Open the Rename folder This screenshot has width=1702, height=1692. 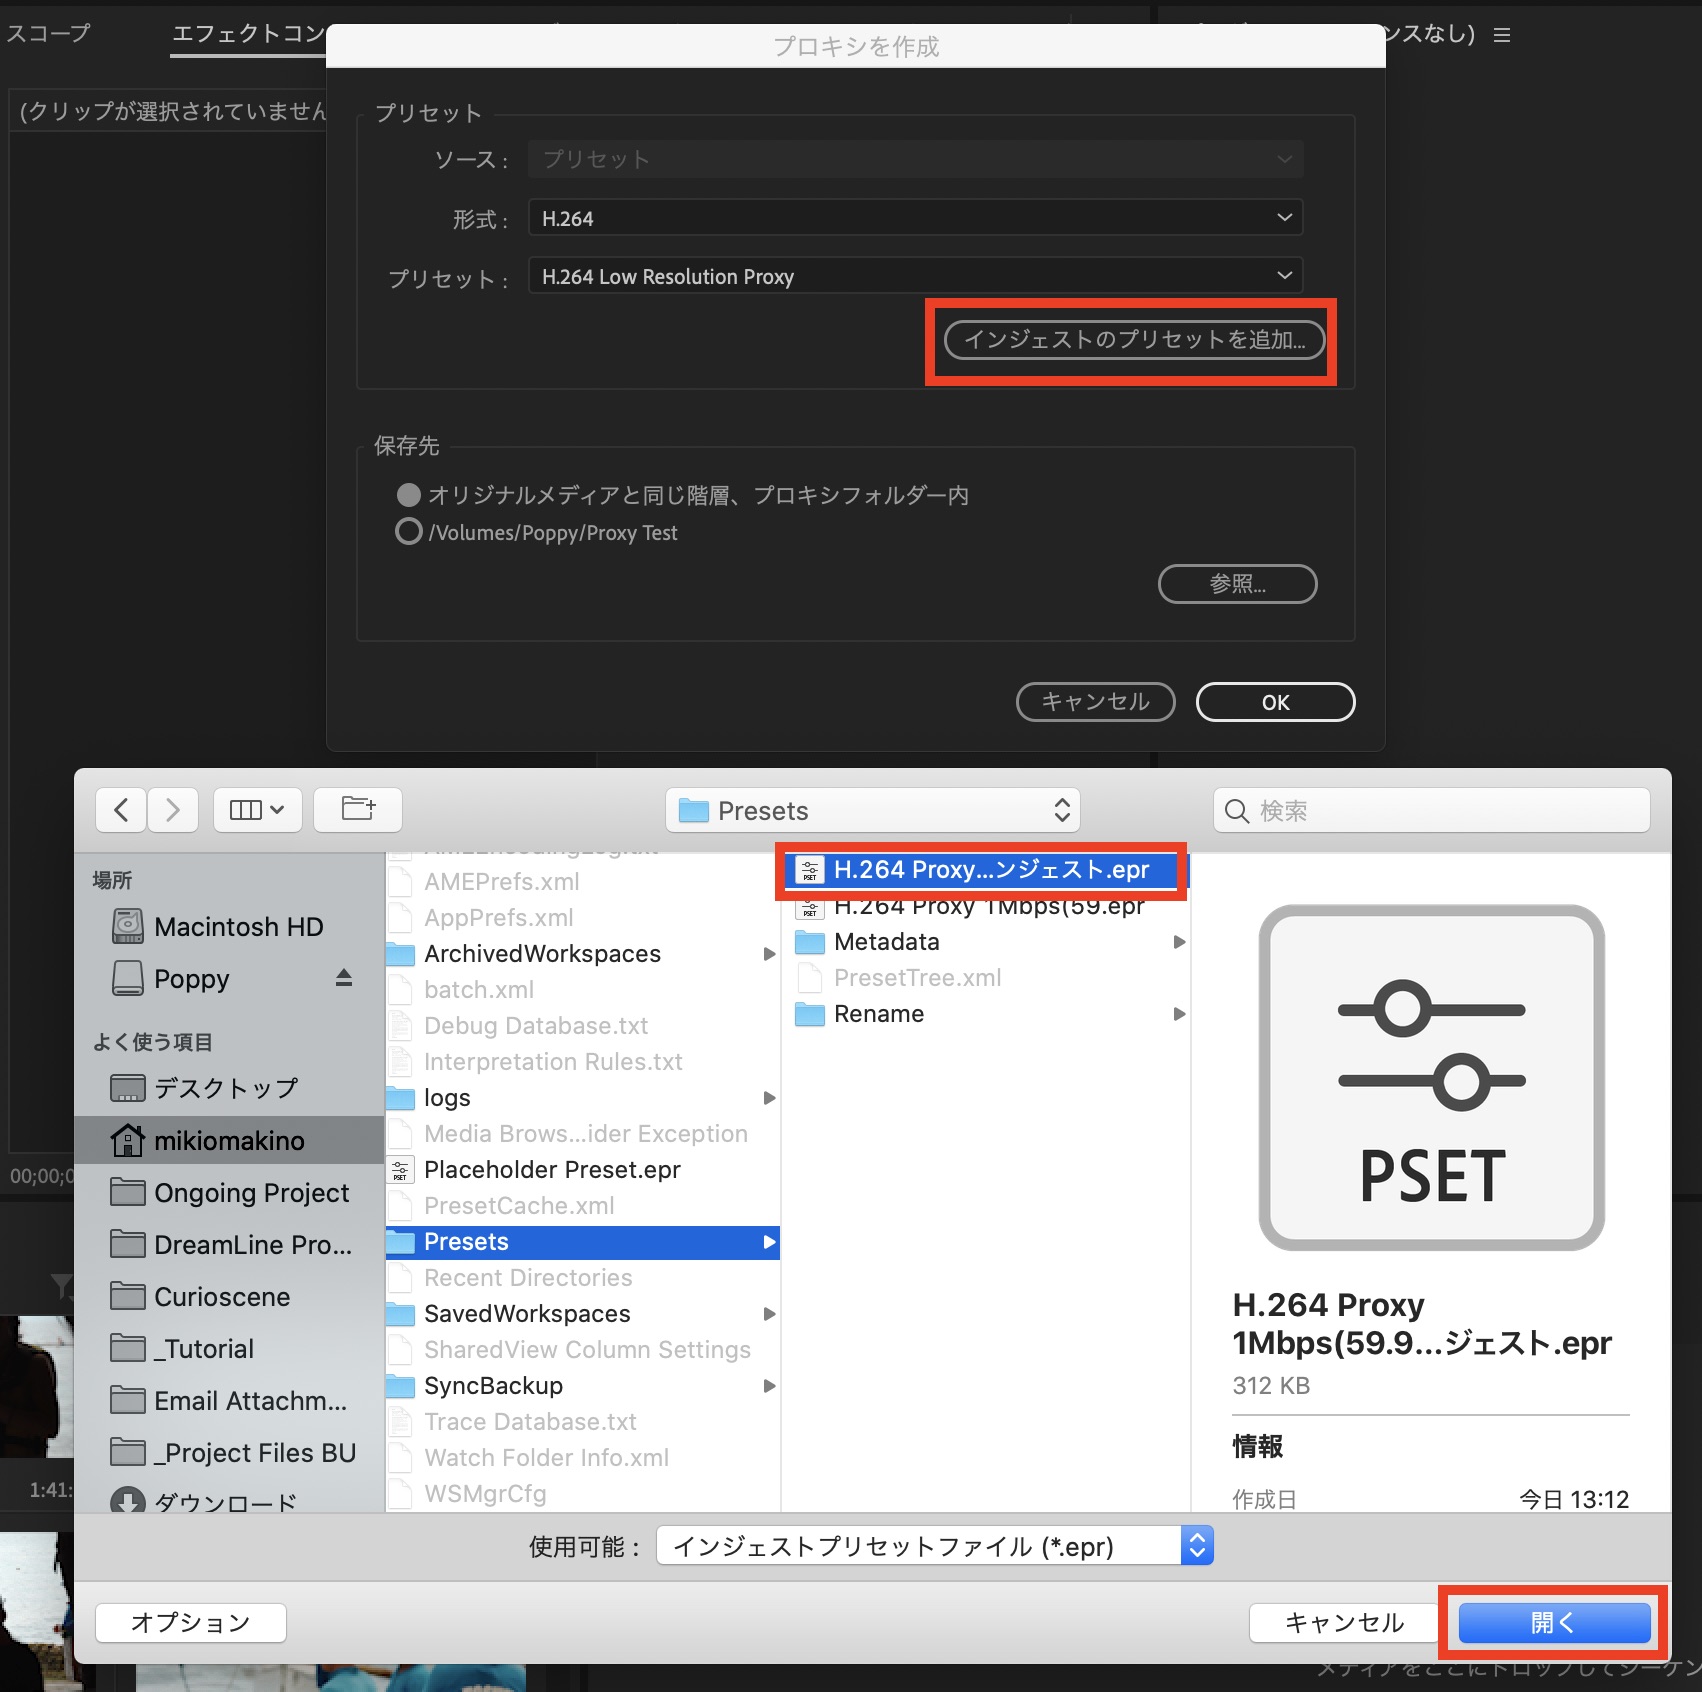click(878, 1014)
